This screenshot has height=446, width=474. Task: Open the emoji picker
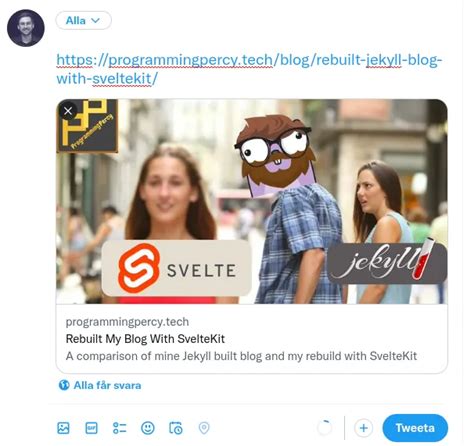pyautogui.click(x=148, y=428)
